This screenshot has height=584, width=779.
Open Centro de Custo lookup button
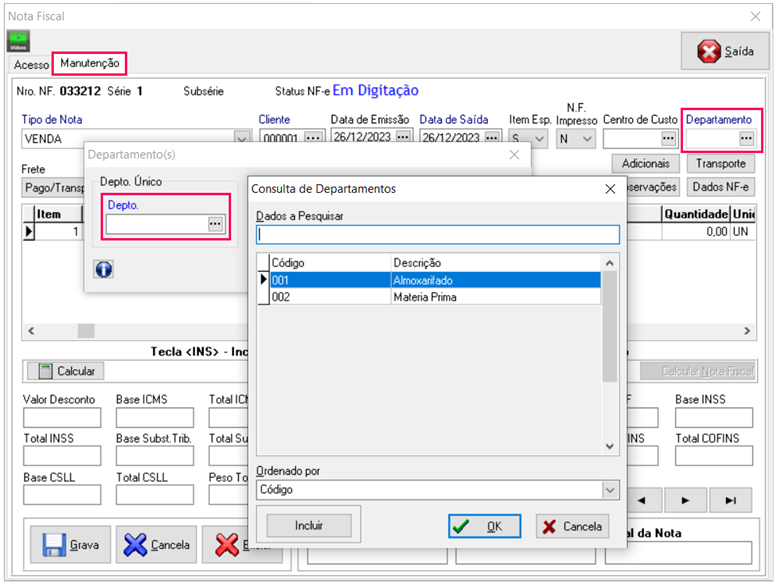668,138
